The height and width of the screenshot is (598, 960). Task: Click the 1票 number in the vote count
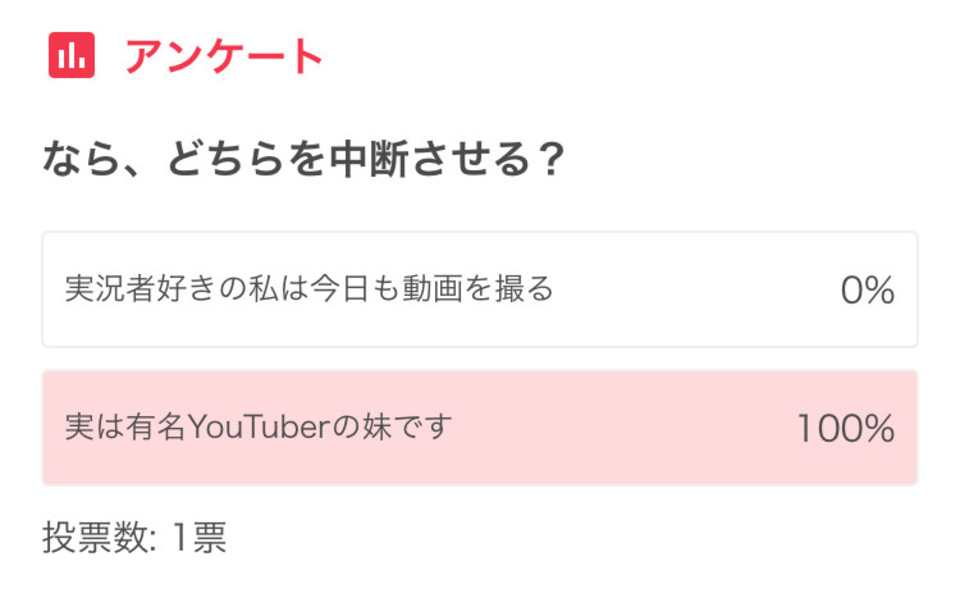[x=200, y=537]
